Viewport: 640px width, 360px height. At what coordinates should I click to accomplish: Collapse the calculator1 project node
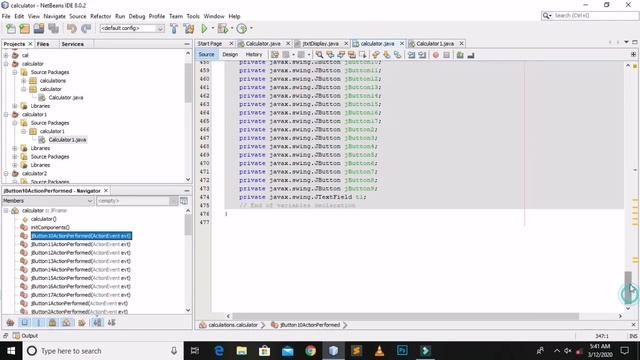pyautogui.click(x=6, y=114)
